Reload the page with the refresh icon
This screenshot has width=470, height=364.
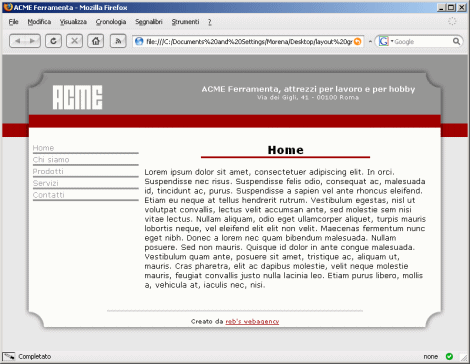tap(53, 41)
